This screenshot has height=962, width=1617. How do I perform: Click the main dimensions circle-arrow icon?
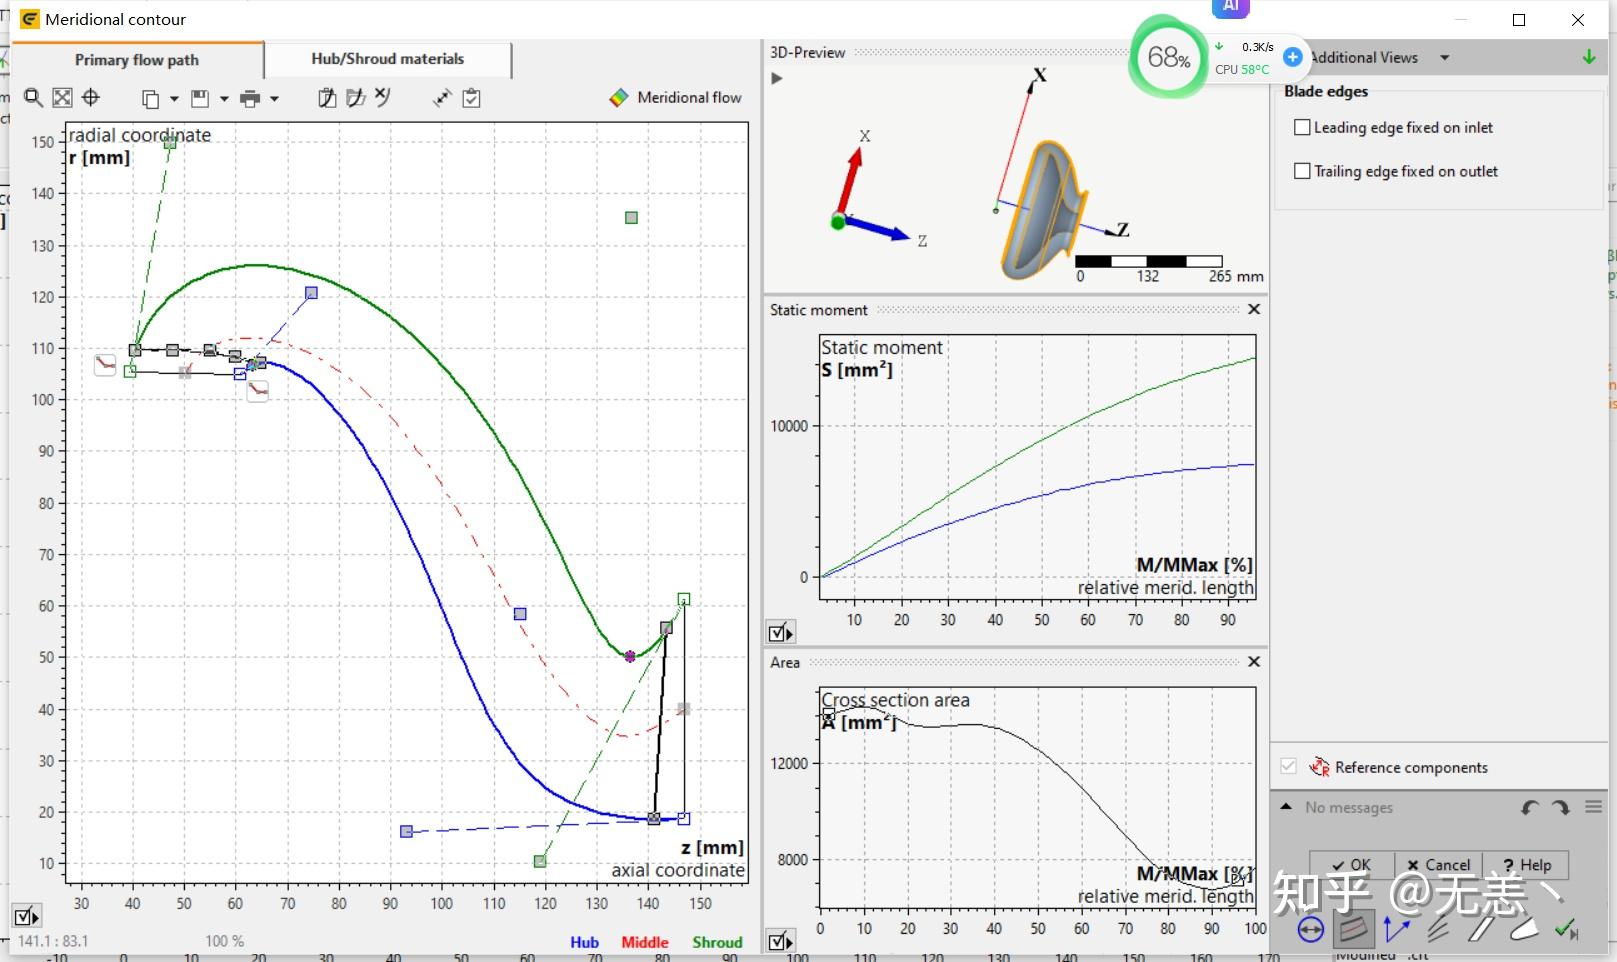click(x=1310, y=930)
